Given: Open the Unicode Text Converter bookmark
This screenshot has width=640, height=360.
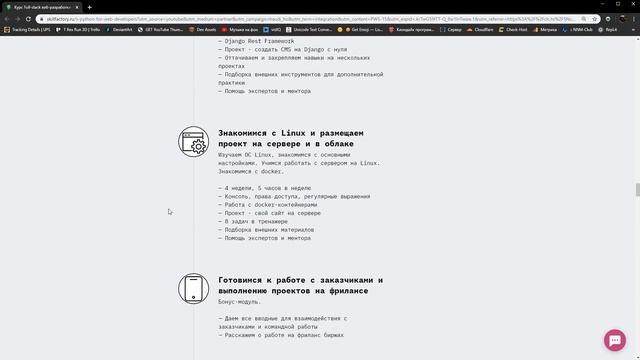Looking at the screenshot, I should pyautogui.click(x=309, y=30).
